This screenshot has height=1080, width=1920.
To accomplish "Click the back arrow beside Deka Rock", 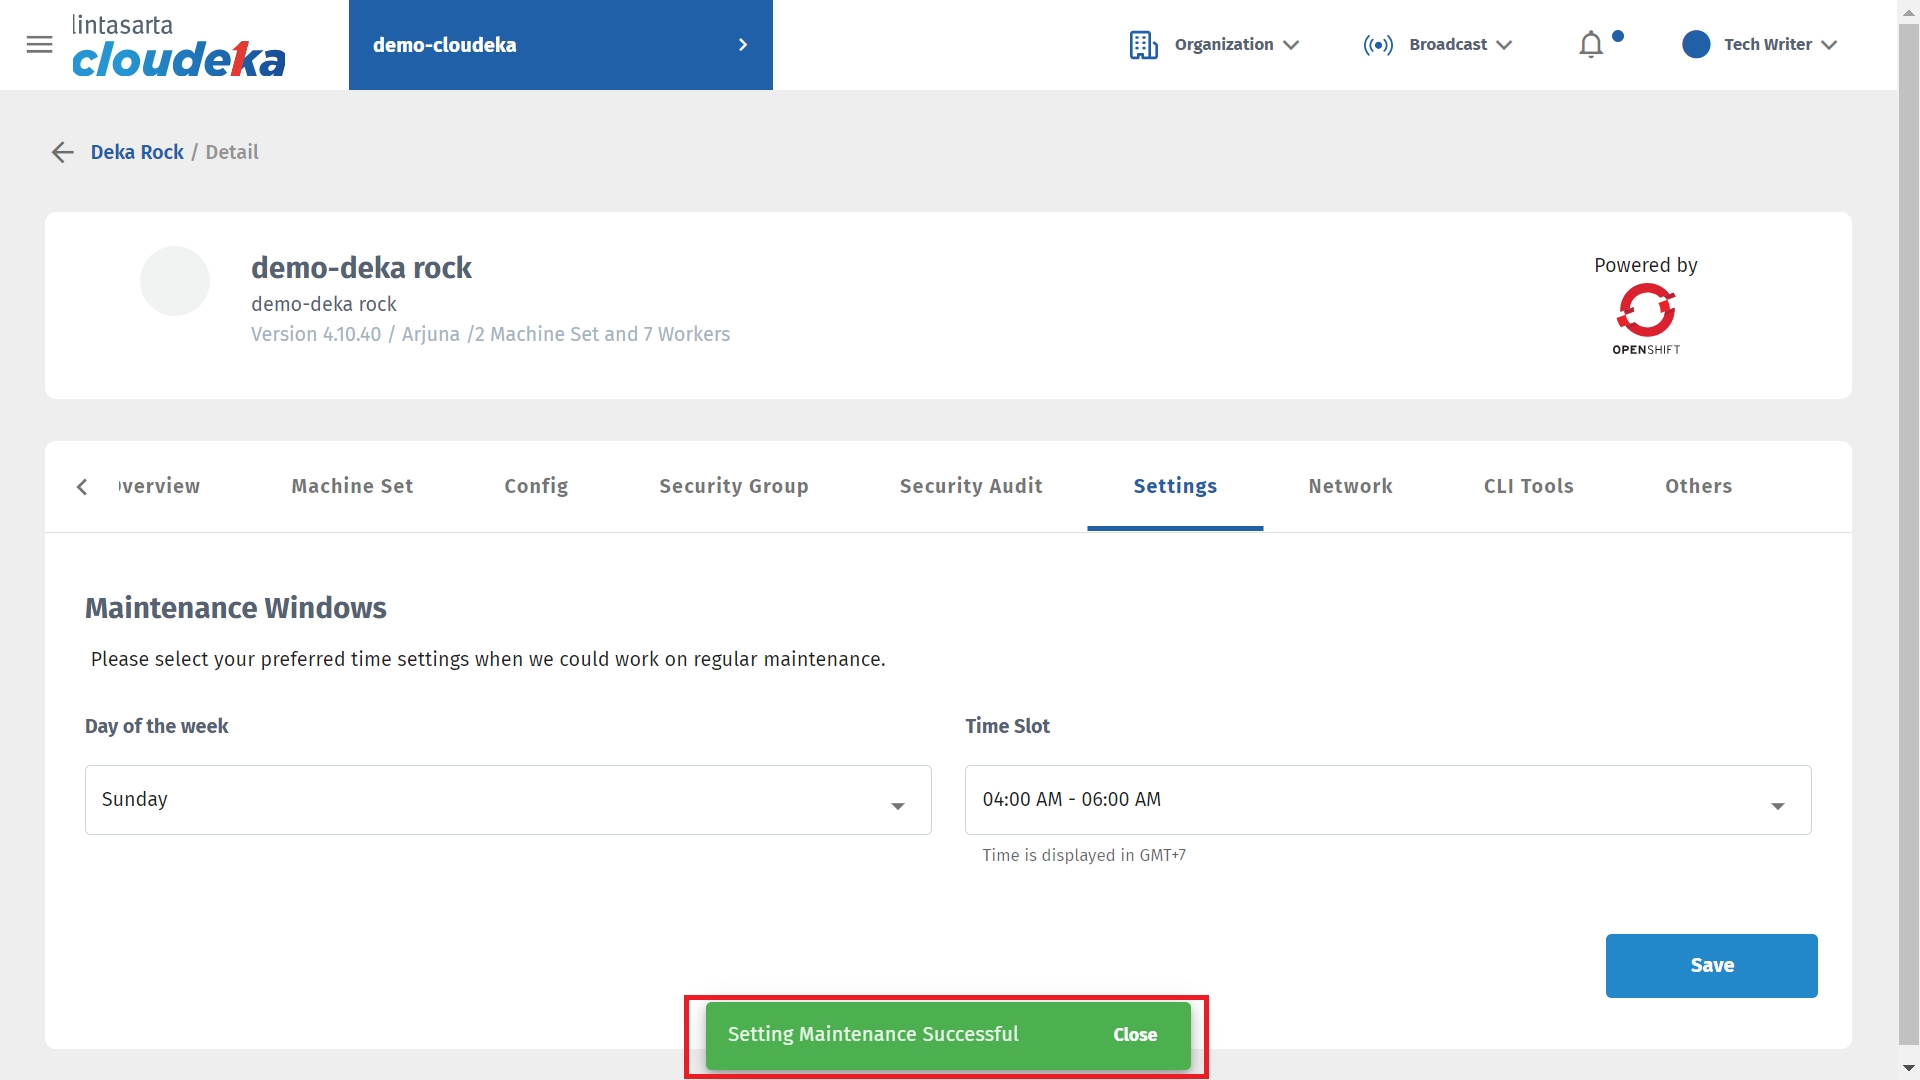I will pos(62,152).
